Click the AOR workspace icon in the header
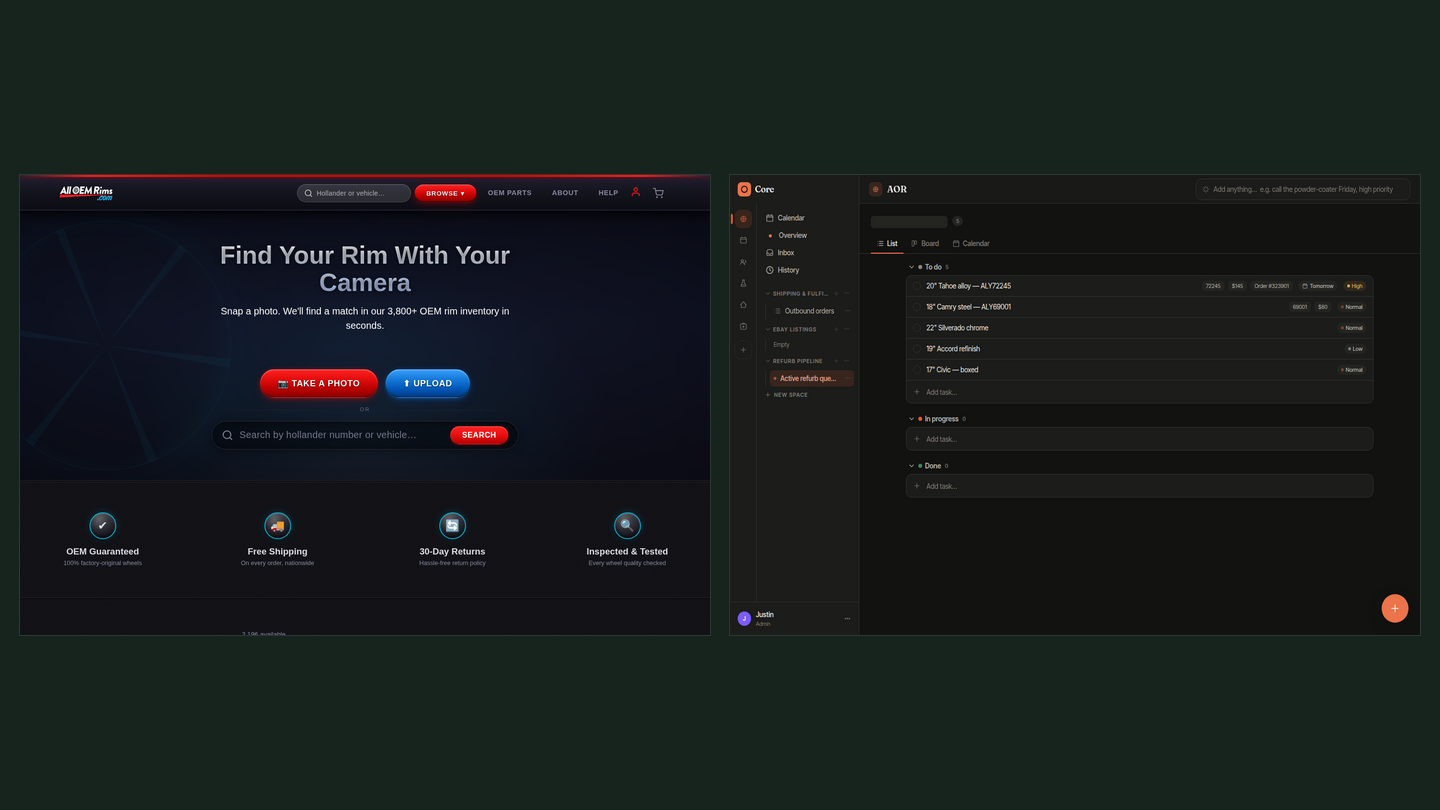This screenshot has height=810, width=1440. pyautogui.click(x=876, y=189)
